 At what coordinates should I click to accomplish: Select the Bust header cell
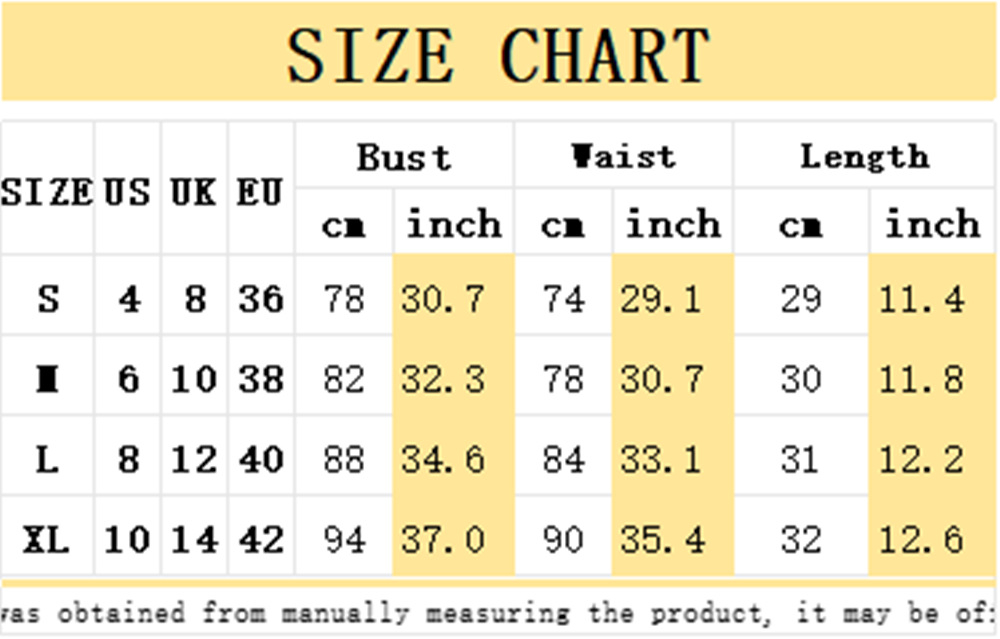coord(404,156)
